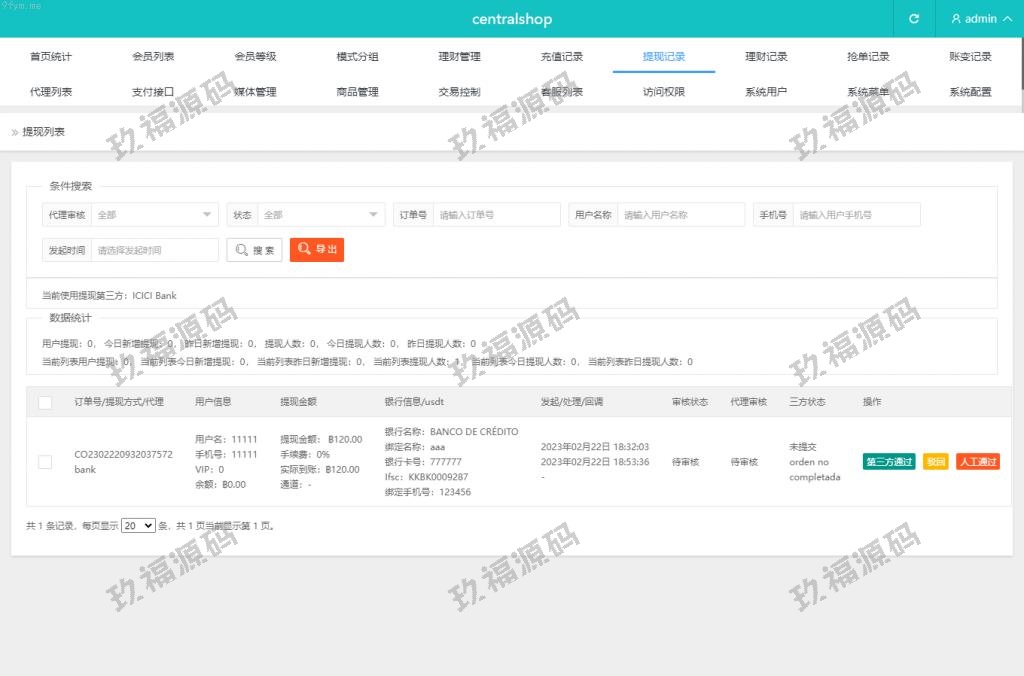1024x676 pixels.
Task: Open the records per page selector
Action: pyautogui.click(x=138, y=525)
